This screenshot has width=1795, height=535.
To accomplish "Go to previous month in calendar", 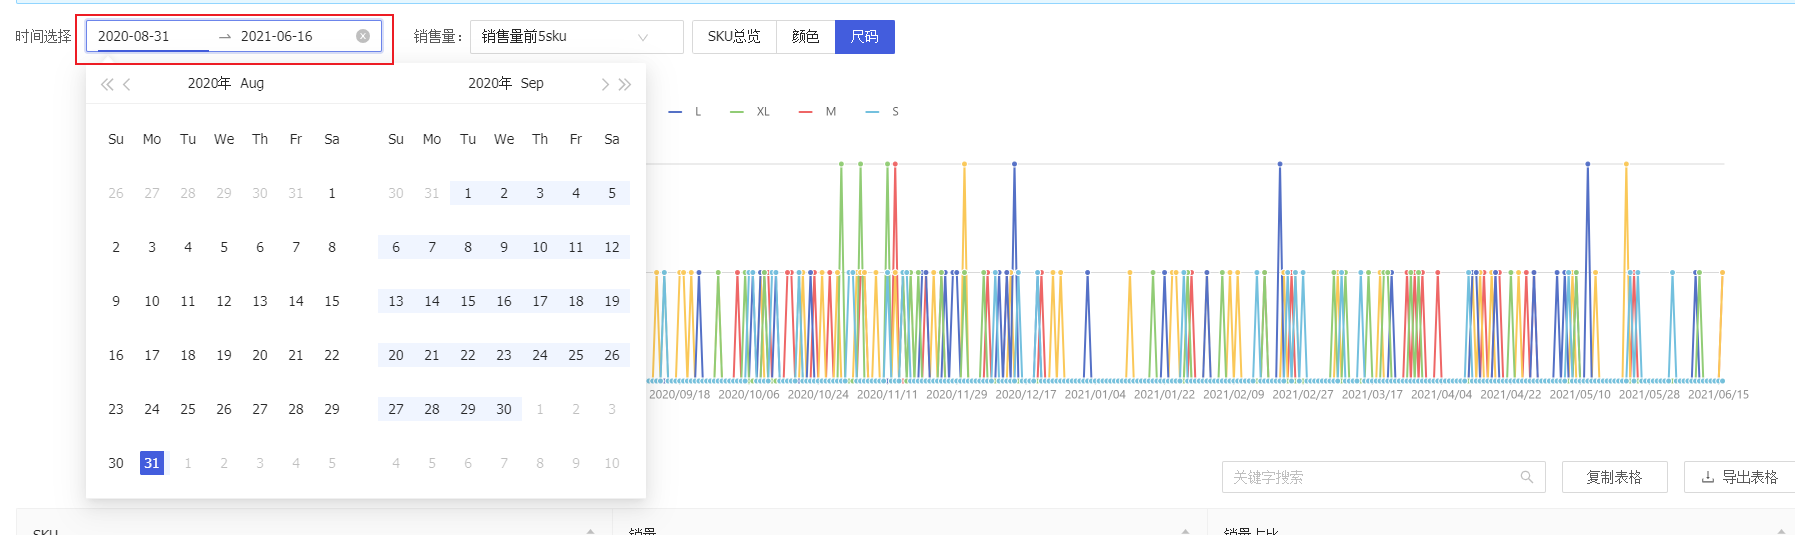I will (x=127, y=85).
